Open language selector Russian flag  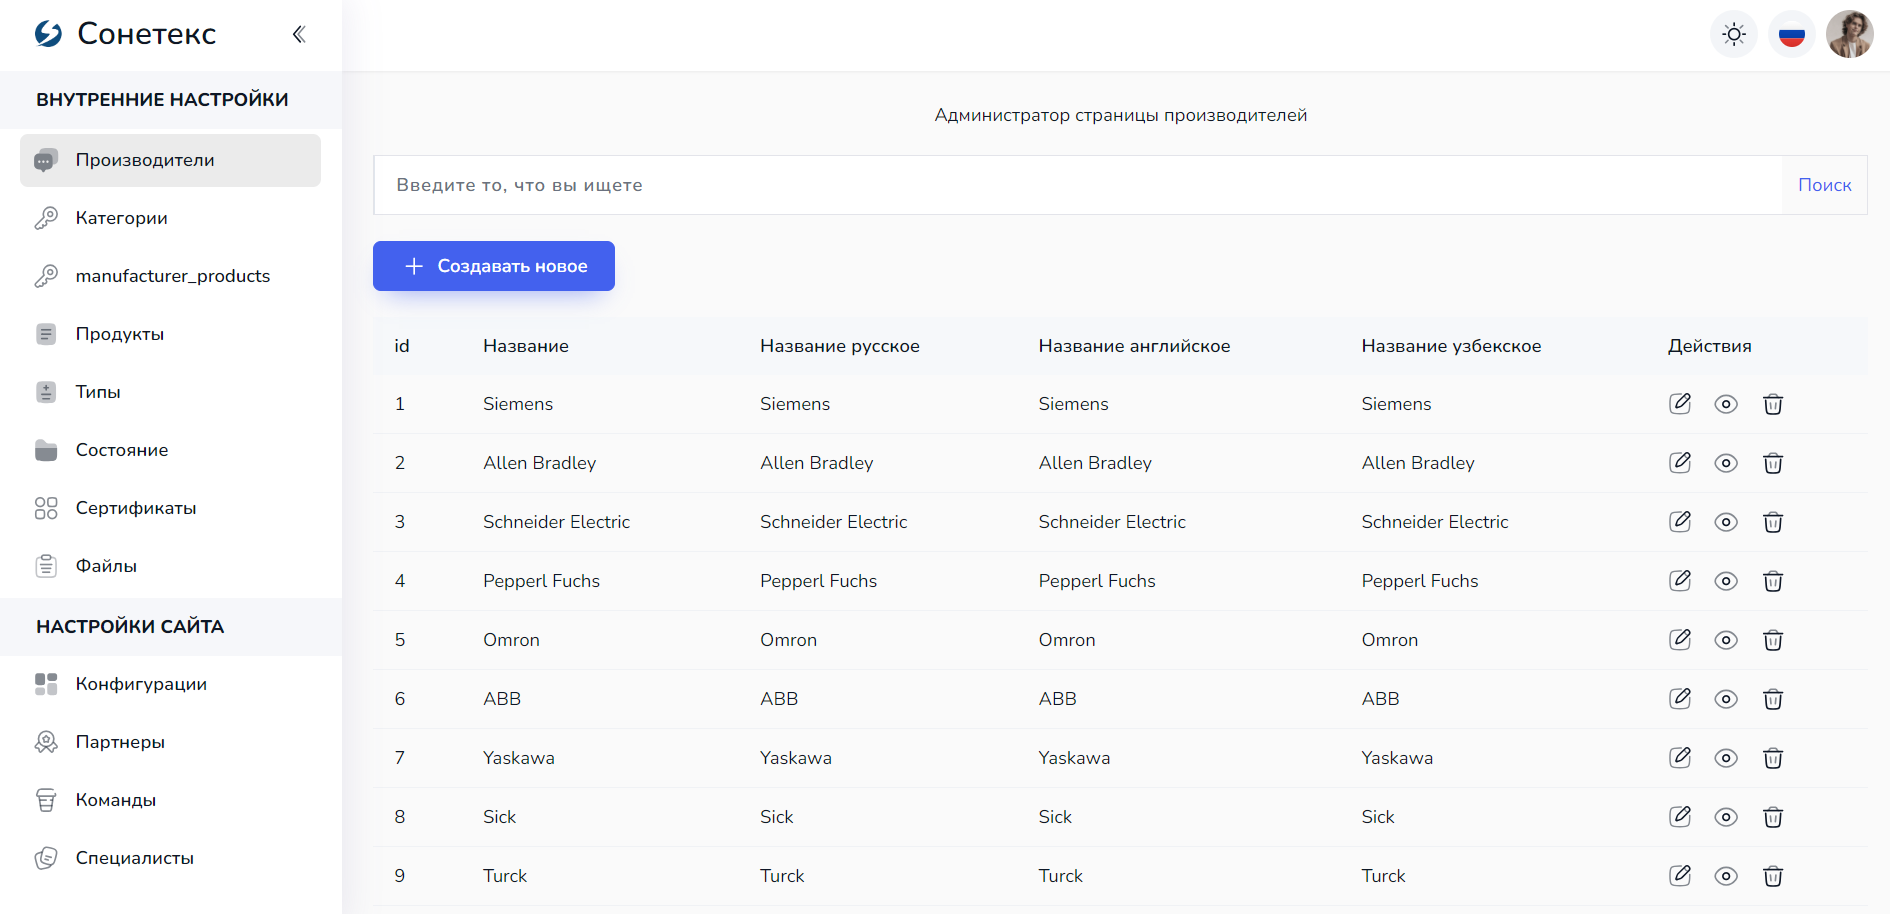click(x=1792, y=34)
